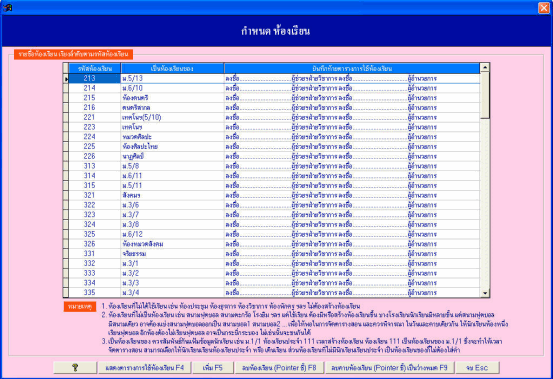Select room code cell 333
This screenshot has width=553, height=379.
[x=95, y=273]
